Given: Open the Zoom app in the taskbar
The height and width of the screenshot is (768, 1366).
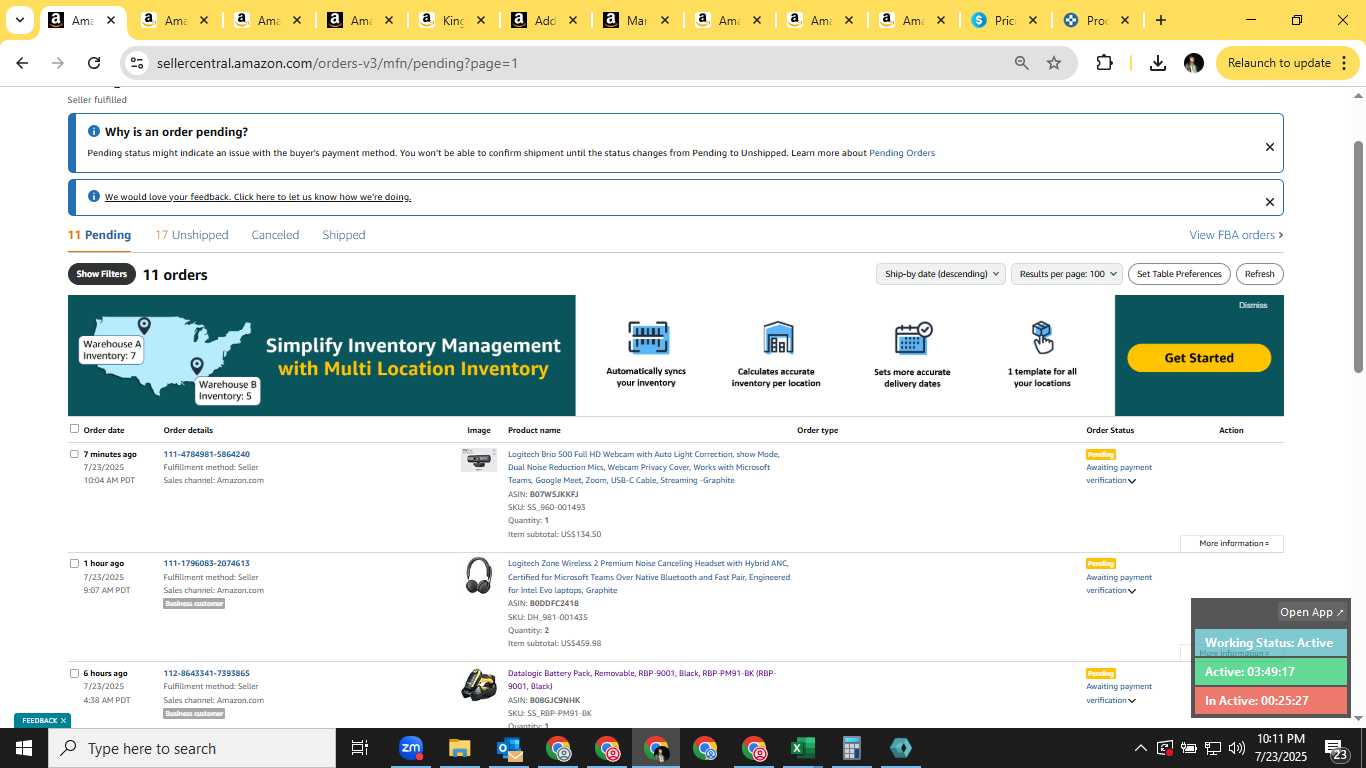Looking at the screenshot, I should pos(411,748).
